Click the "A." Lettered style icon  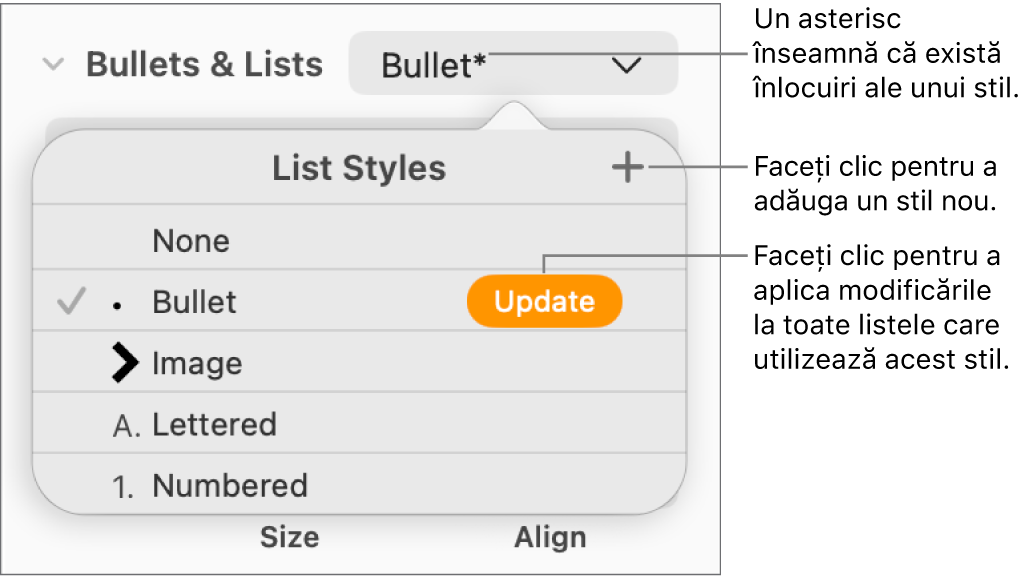126,426
